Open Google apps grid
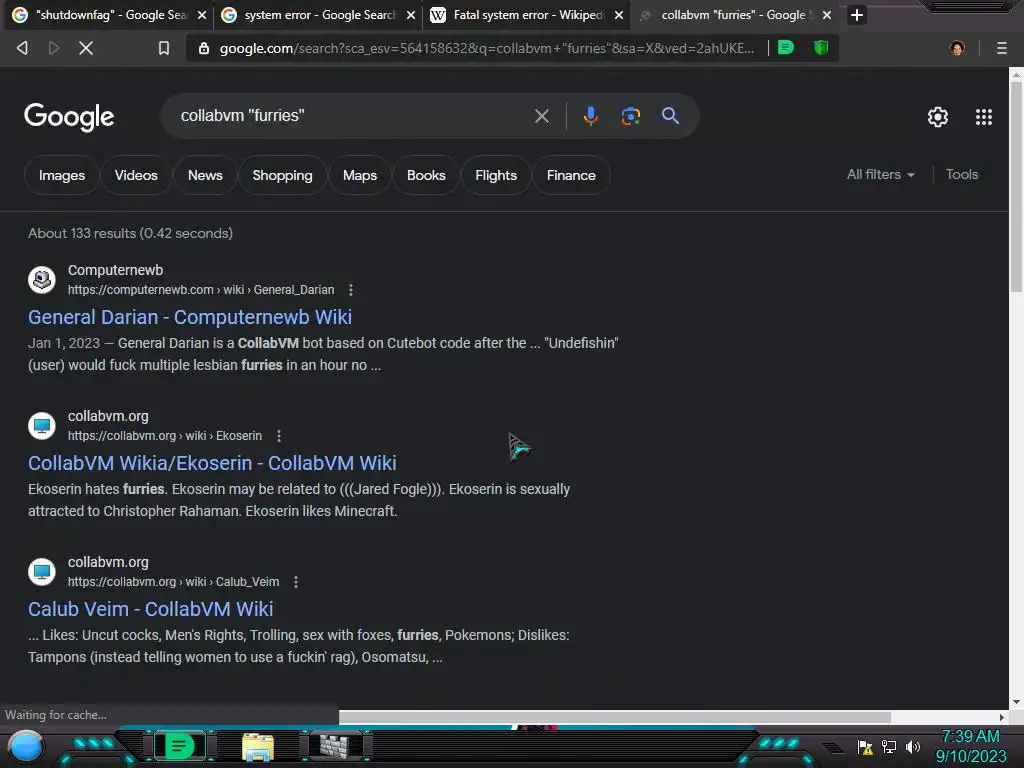 [984, 117]
